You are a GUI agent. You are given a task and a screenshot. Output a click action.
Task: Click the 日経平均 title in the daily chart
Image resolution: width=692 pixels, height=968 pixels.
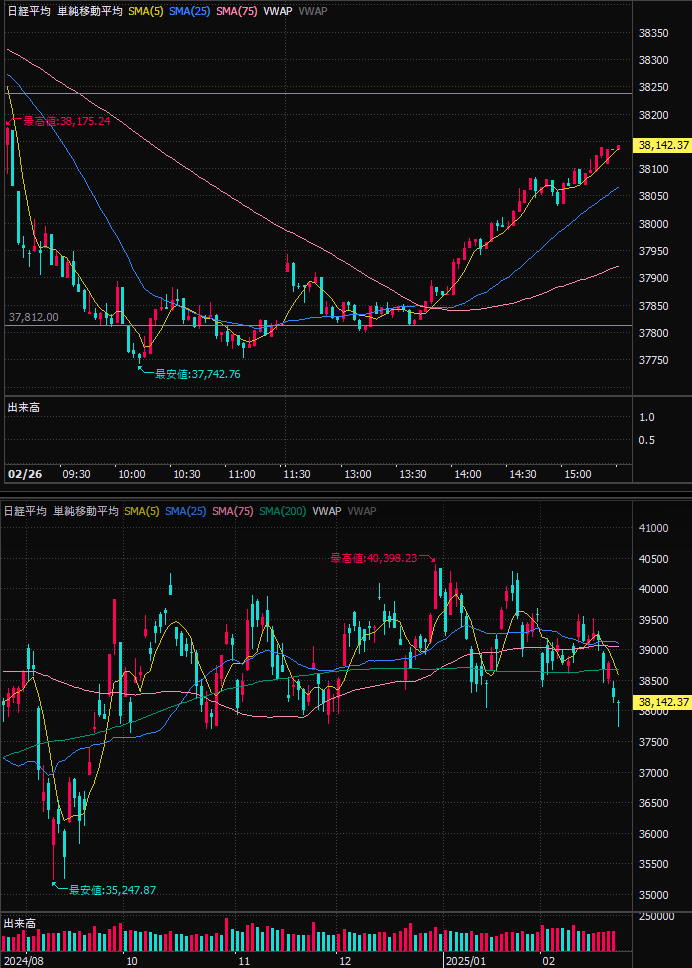[x=25, y=511]
